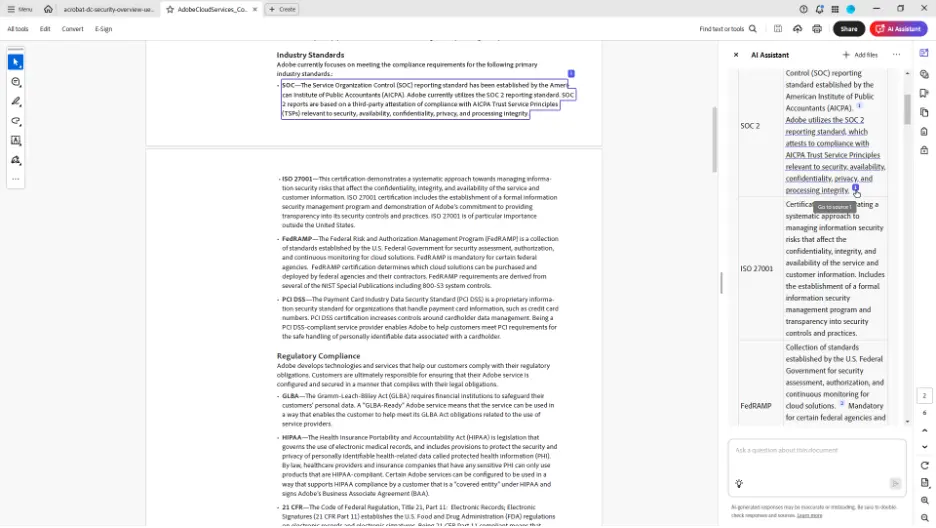The width and height of the screenshot is (936, 528).
Task: Switch to acrobat-dc-security-overview tab
Action: coord(109,9)
